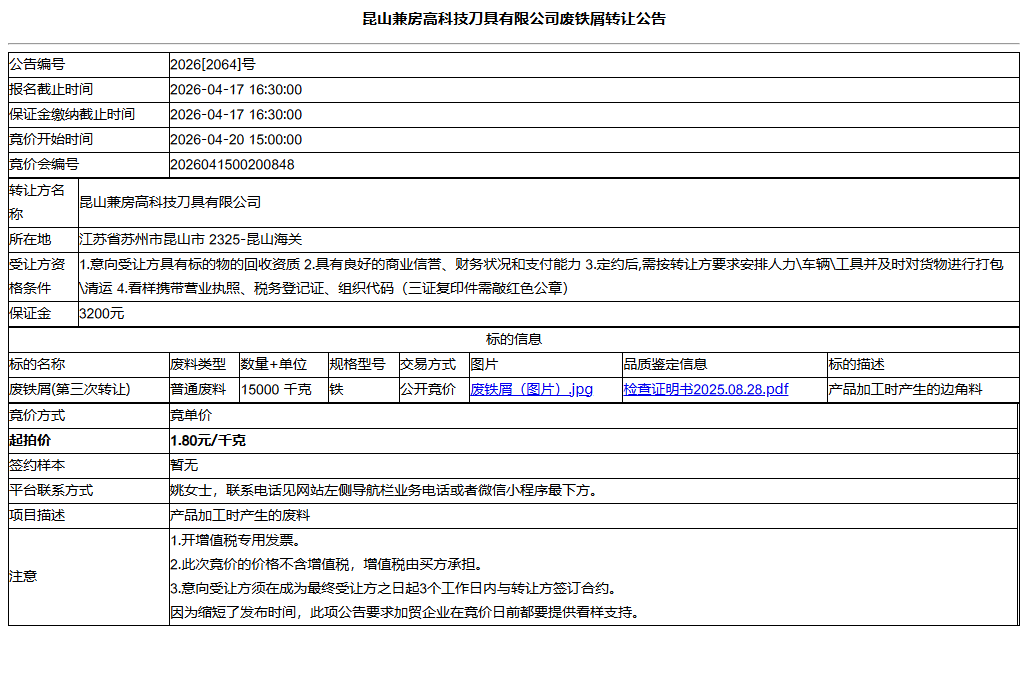This screenshot has height=693, width=1028.
Task: Click the 注意 label cell
Action: point(89,576)
